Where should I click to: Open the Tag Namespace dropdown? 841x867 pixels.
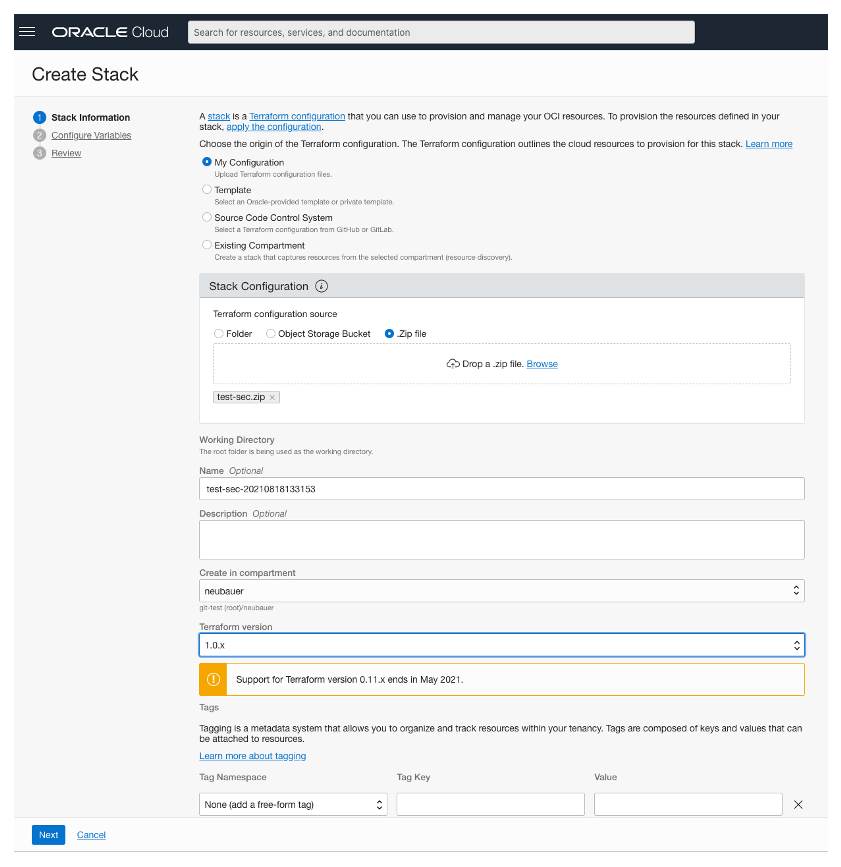tap(293, 804)
